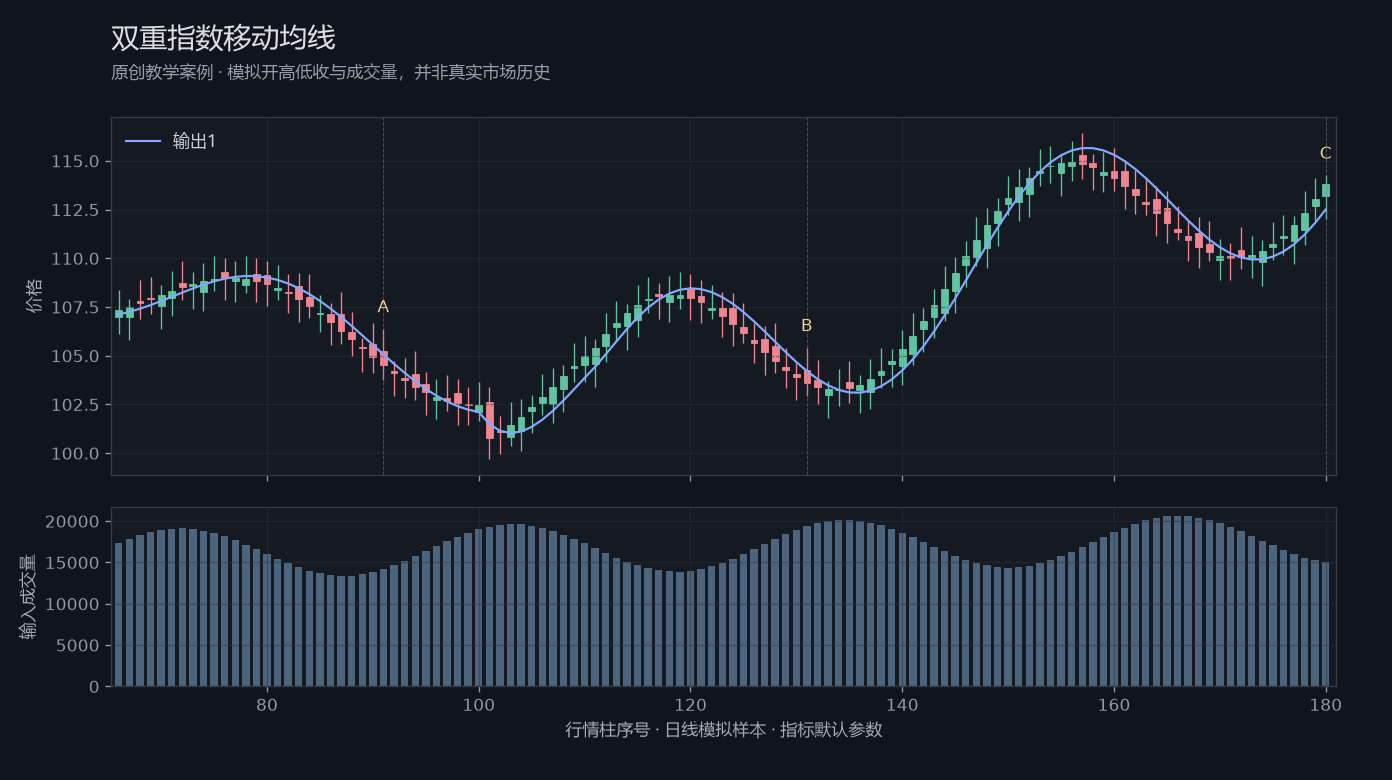Click the 输出1 legend label
Image resolution: width=1392 pixels, height=780 pixels.
(194, 142)
